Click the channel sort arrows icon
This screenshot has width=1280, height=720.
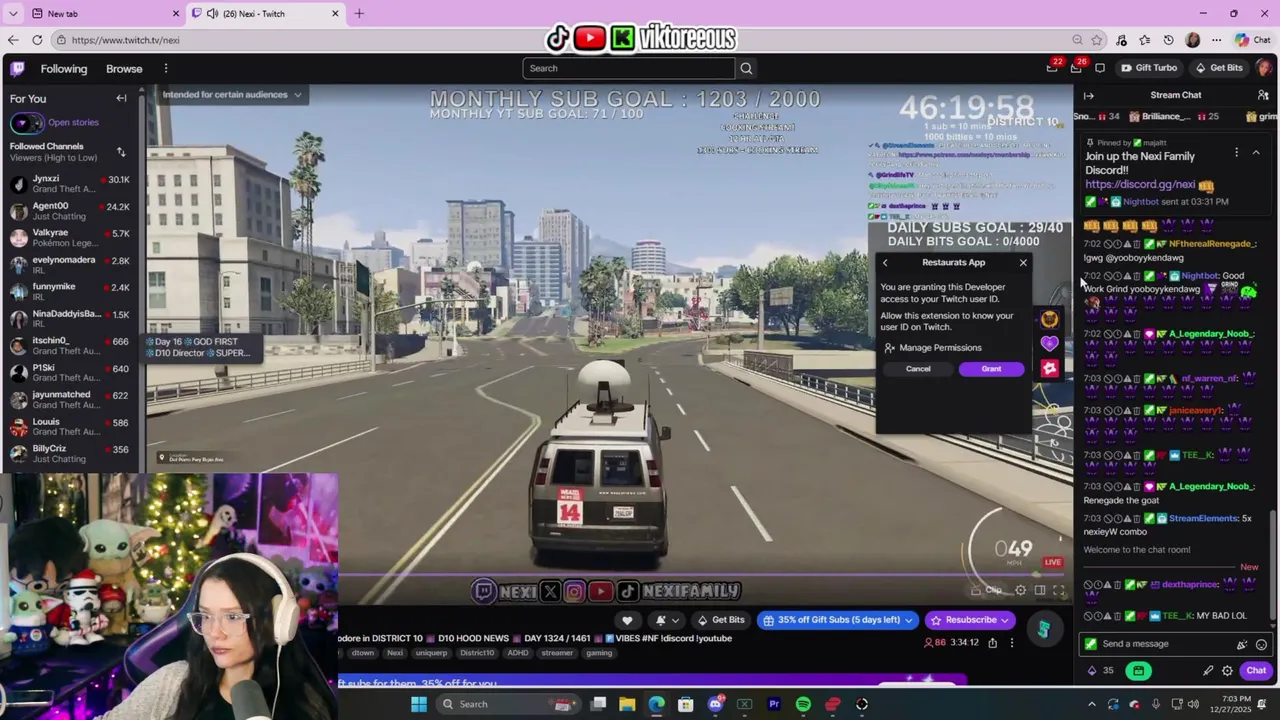point(121,152)
